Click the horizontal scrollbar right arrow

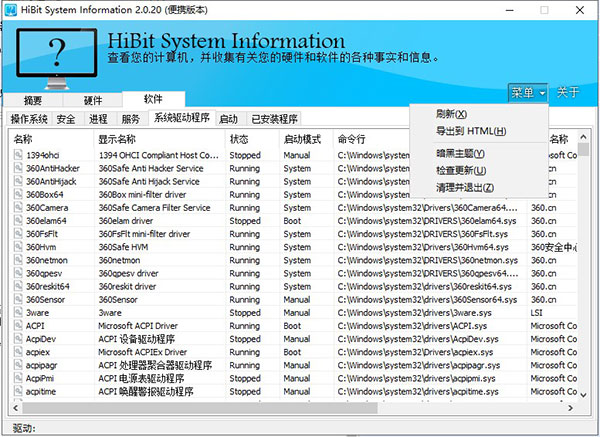click(571, 408)
